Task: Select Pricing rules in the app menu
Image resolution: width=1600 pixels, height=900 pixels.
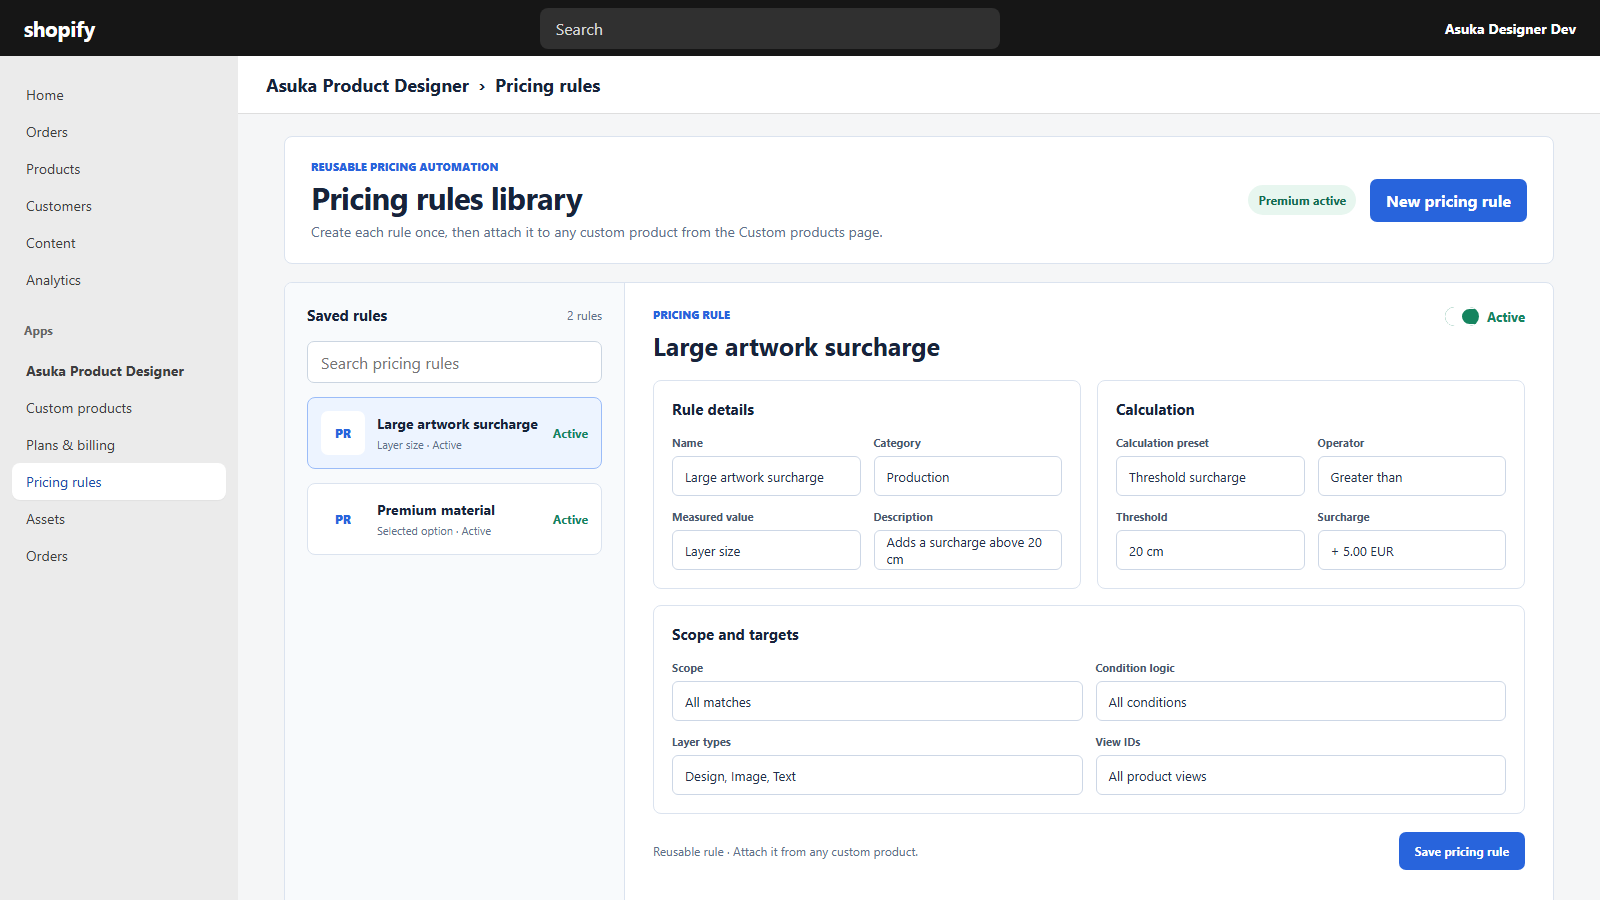Action: [x=119, y=482]
